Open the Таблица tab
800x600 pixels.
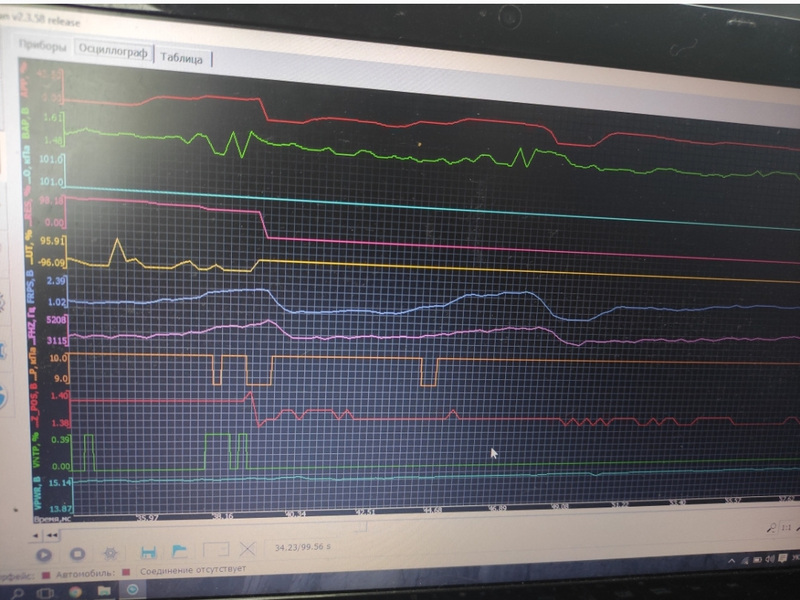[182, 59]
